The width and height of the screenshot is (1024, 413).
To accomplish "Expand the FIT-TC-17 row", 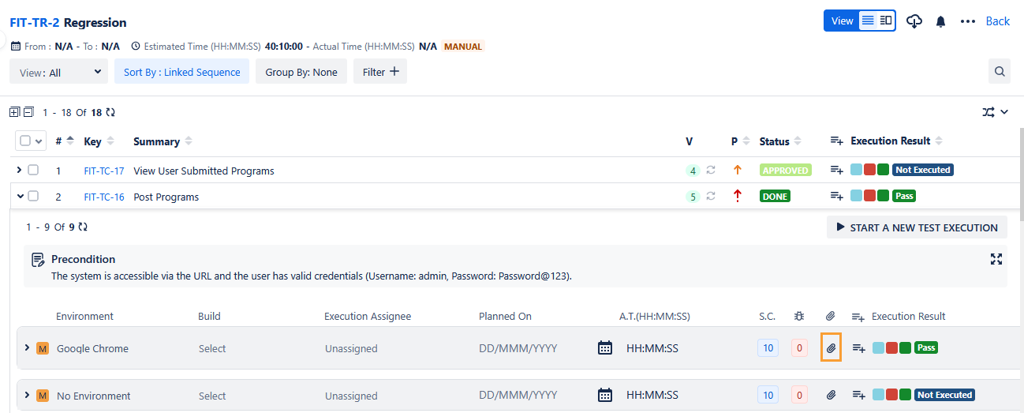I will pyautogui.click(x=19, y=171).
